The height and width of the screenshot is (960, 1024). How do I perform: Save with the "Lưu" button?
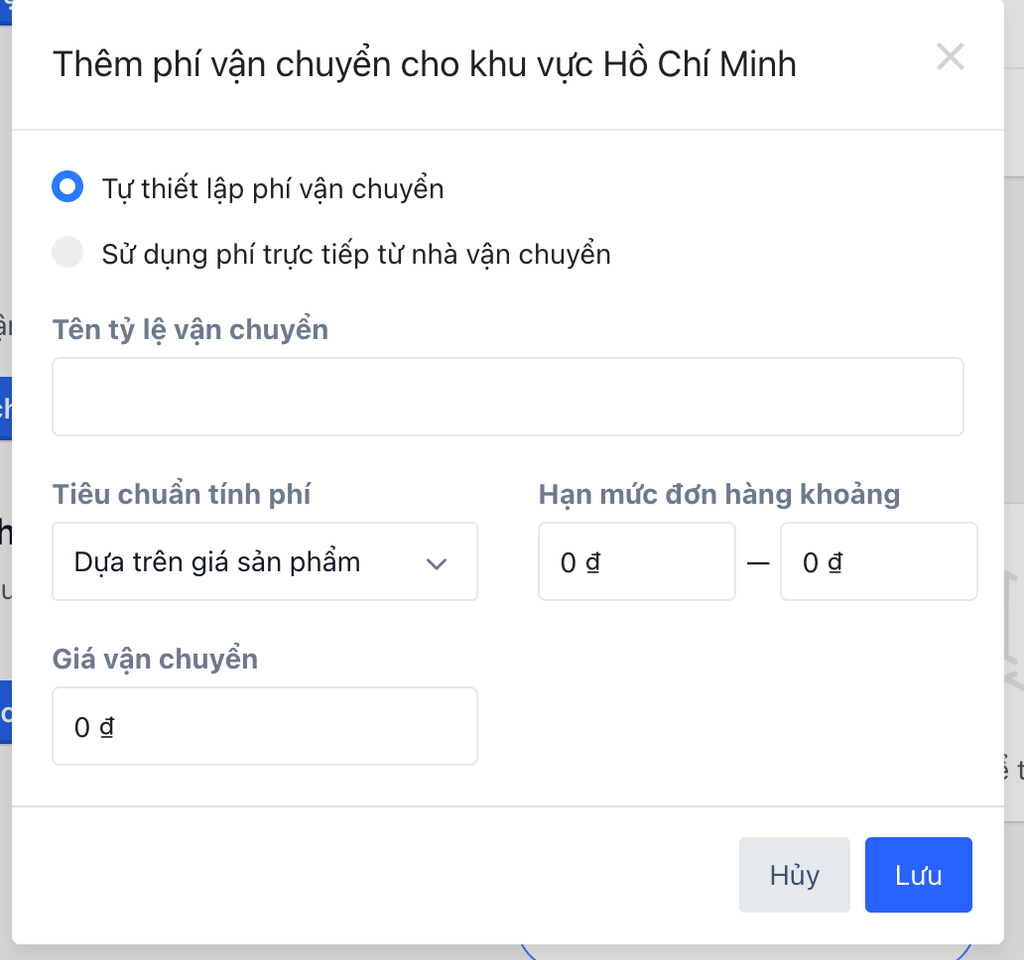tap(918, 875)
